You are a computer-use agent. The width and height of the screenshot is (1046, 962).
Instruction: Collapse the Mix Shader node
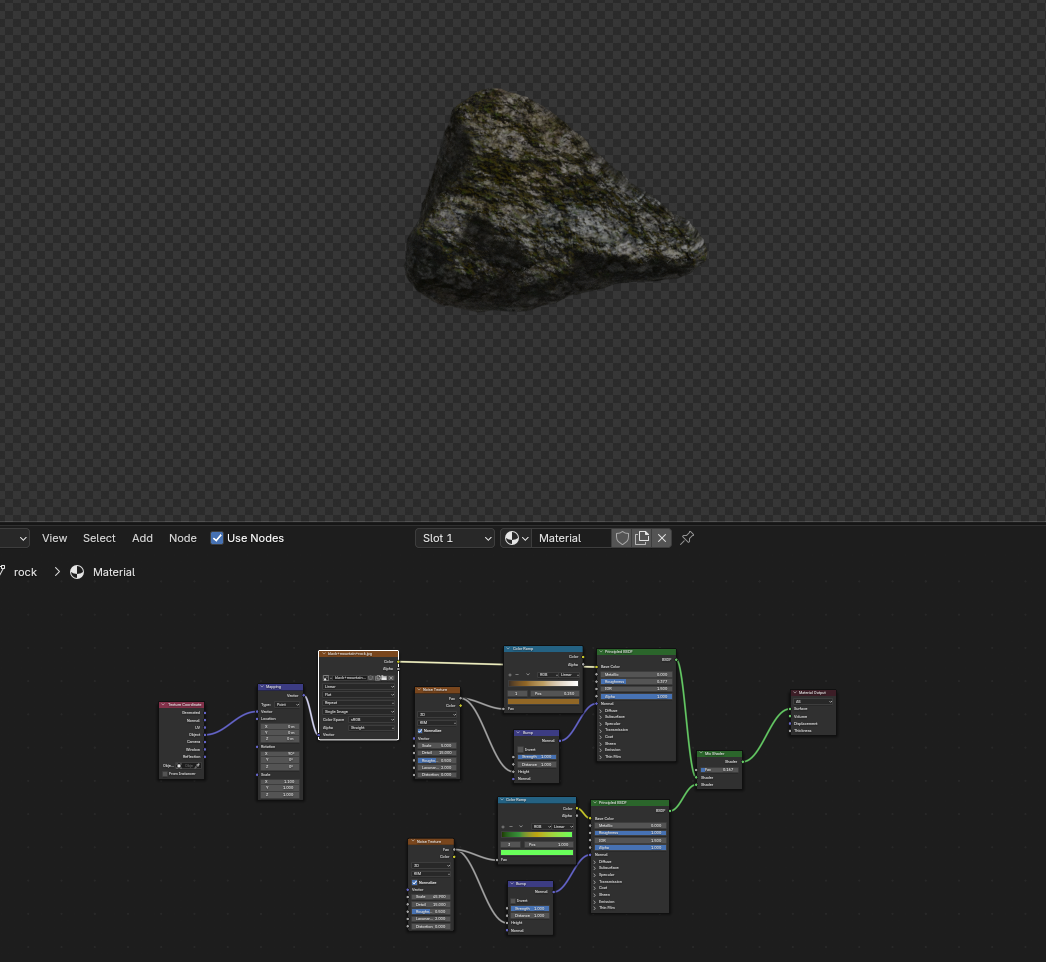701,753
